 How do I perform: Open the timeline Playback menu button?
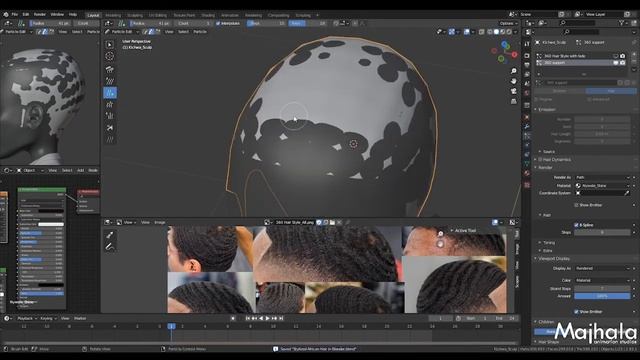(x=27, y=318)
